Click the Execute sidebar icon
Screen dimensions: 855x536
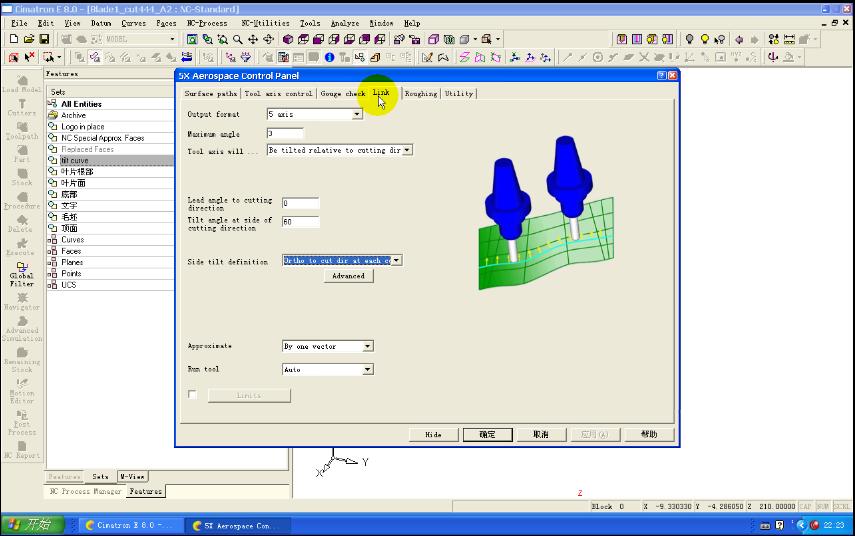(x=22, y=247)
